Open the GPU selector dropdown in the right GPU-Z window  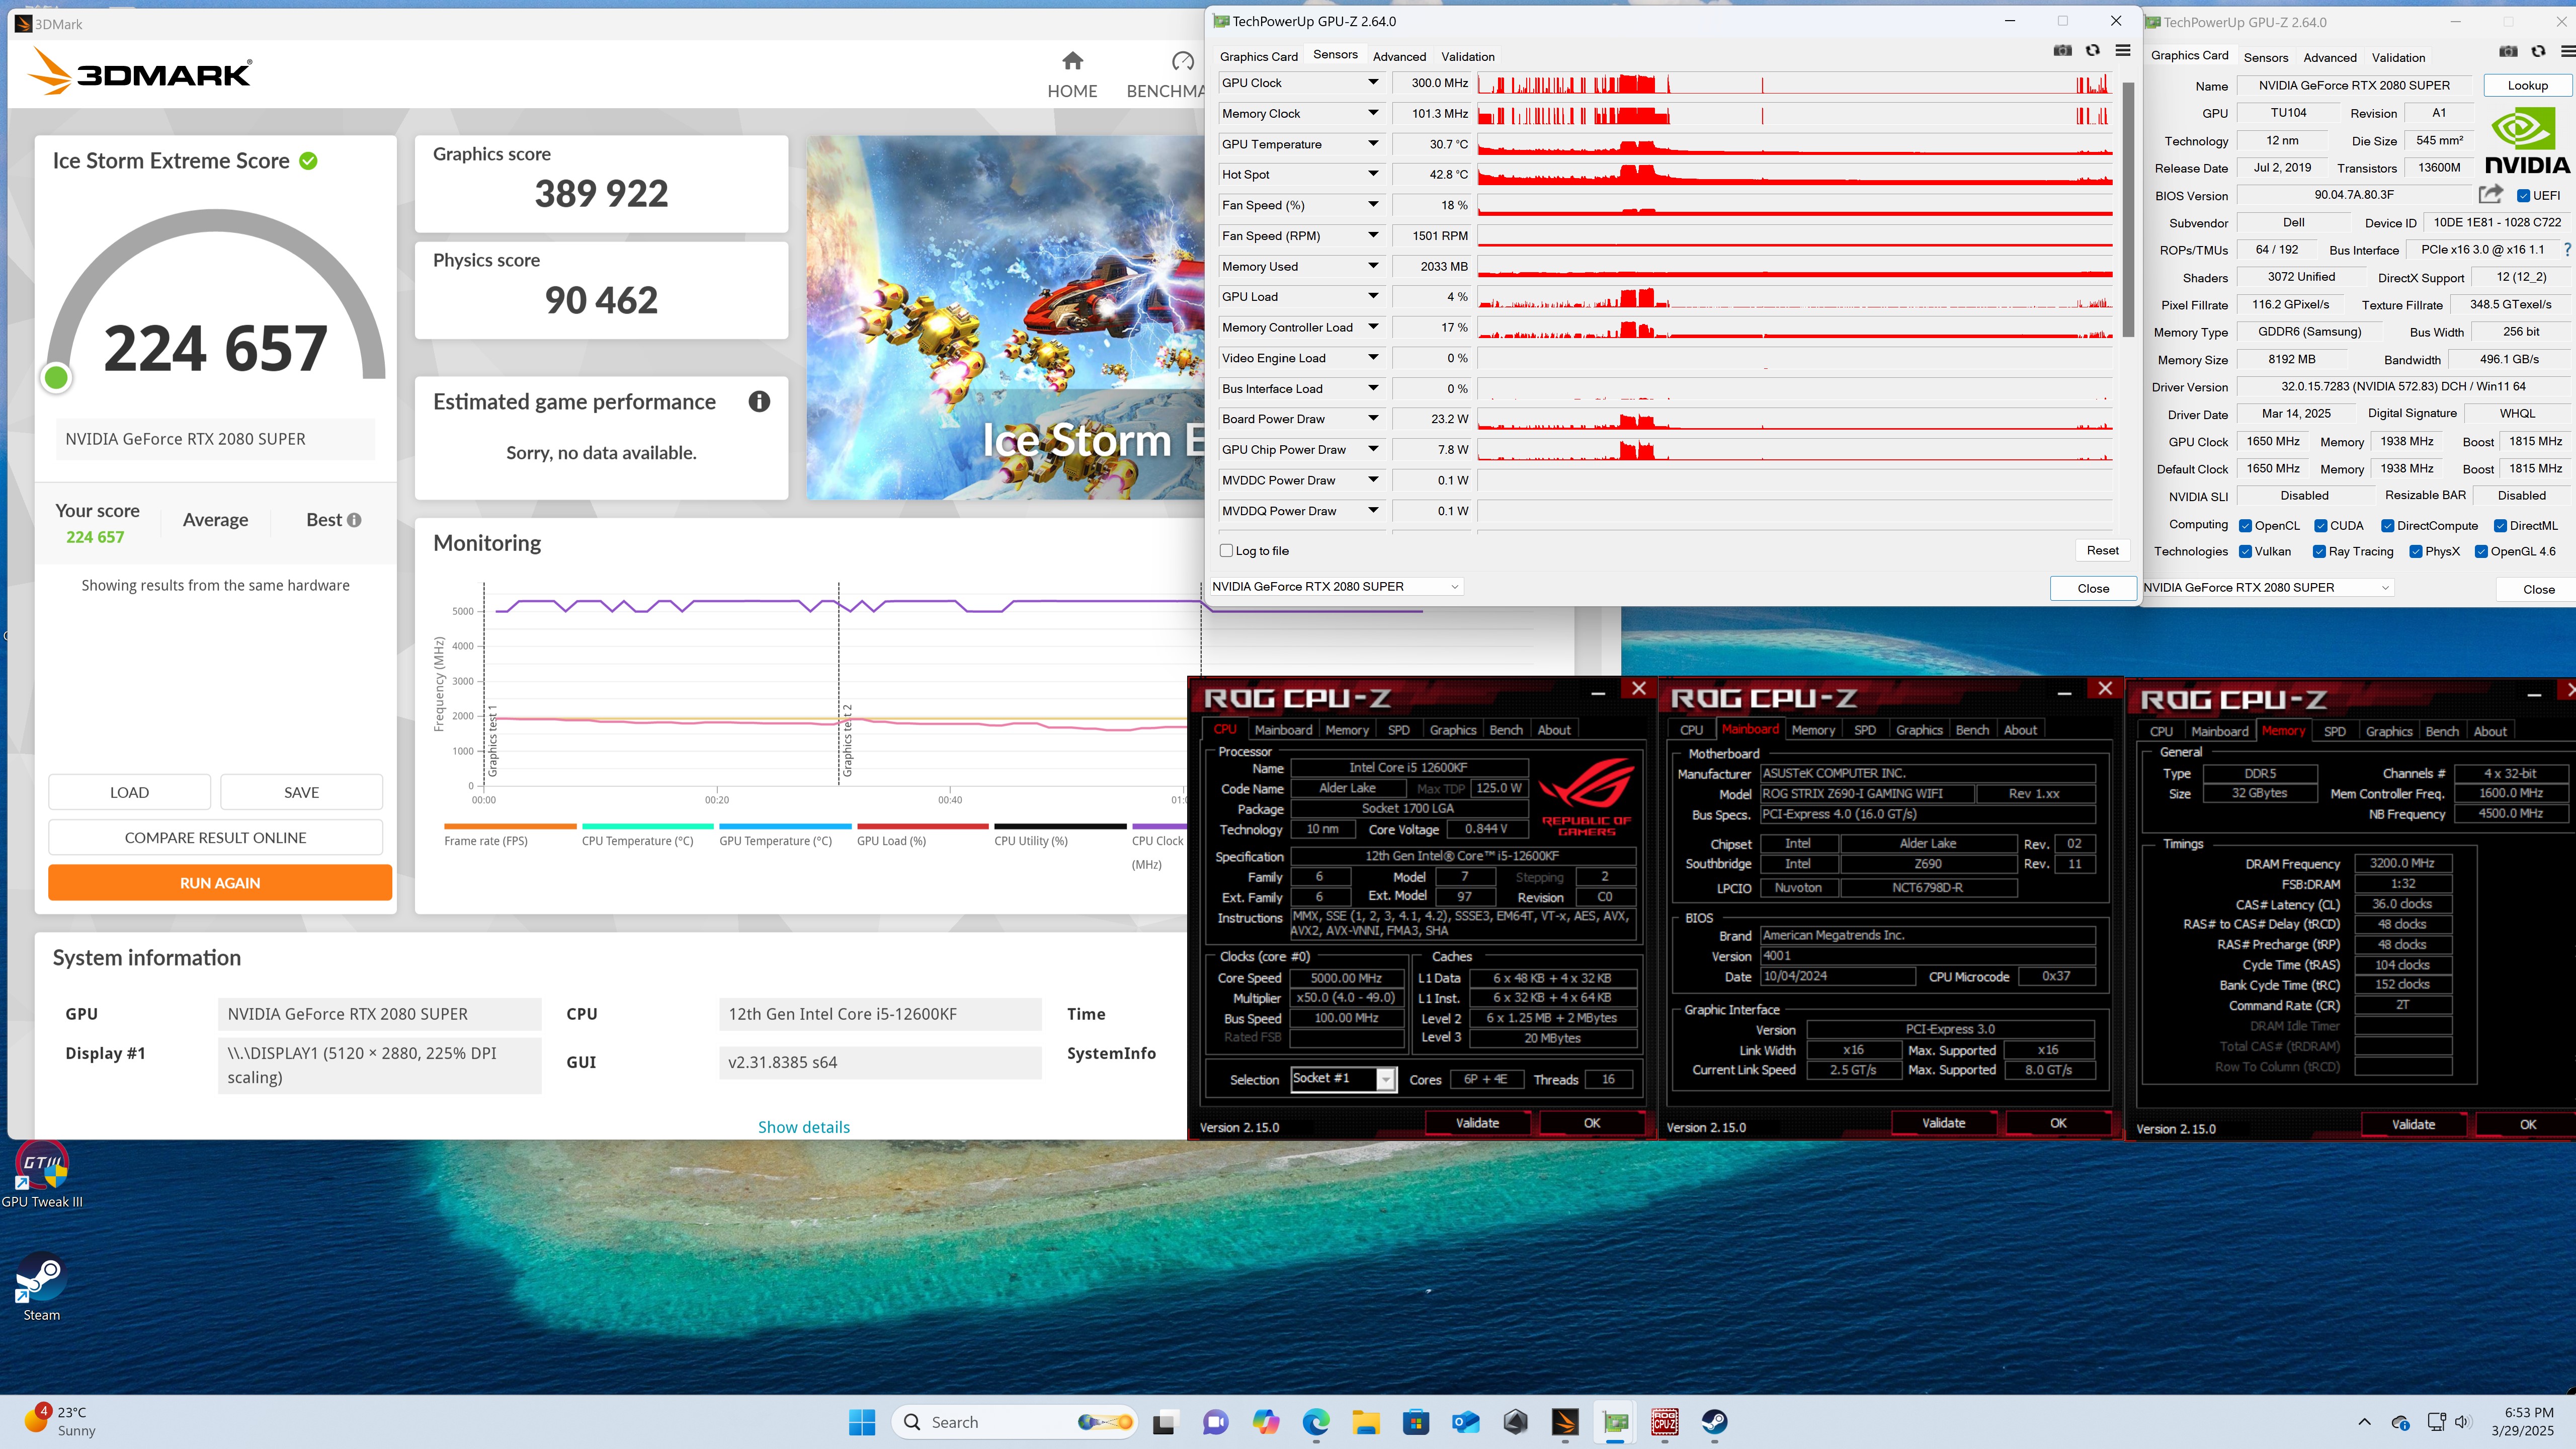[x=2267, y=588]
